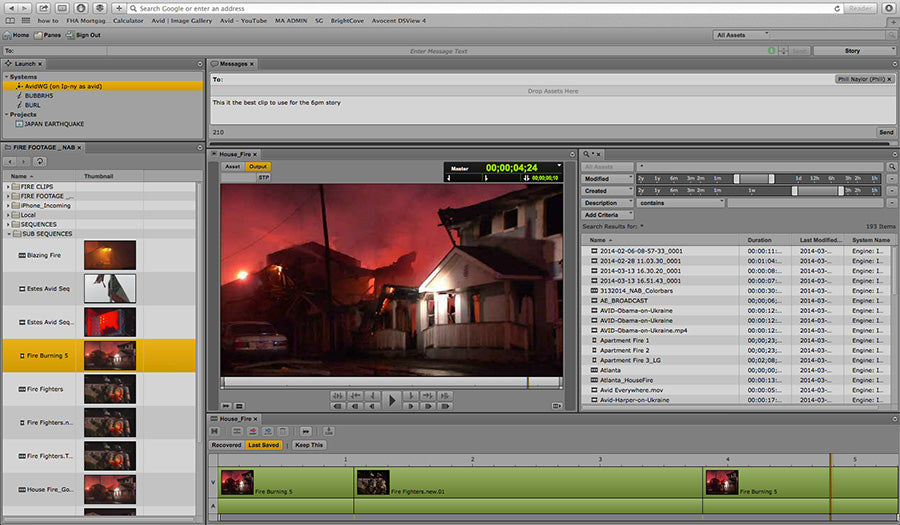Screen dimensions: 900x525
Task: Open new browser tab with plus button
Action: click(x=119, y=8)
